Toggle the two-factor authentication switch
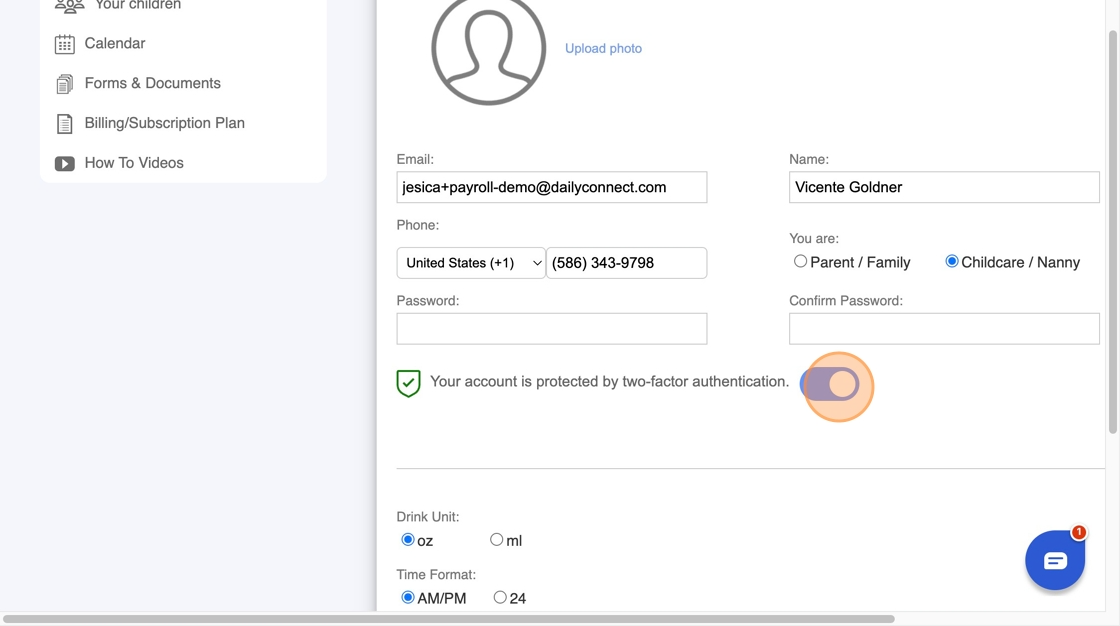 830,384
